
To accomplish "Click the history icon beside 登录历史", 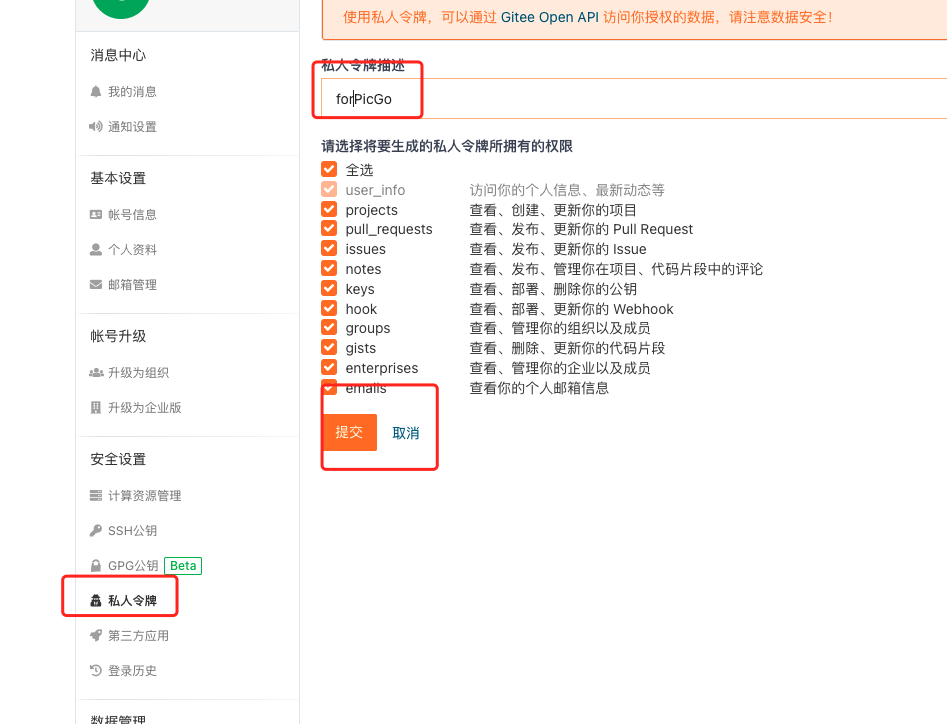I will click(95, 671).
